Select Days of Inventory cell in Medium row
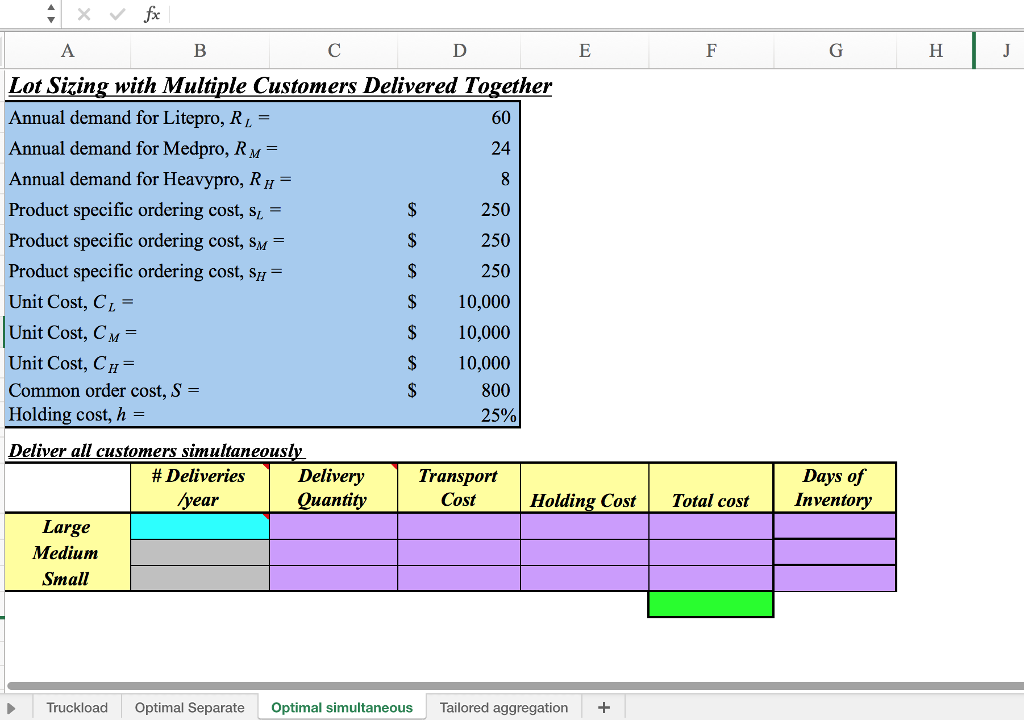Screen dimensions: 1024x720 [835, 553]
